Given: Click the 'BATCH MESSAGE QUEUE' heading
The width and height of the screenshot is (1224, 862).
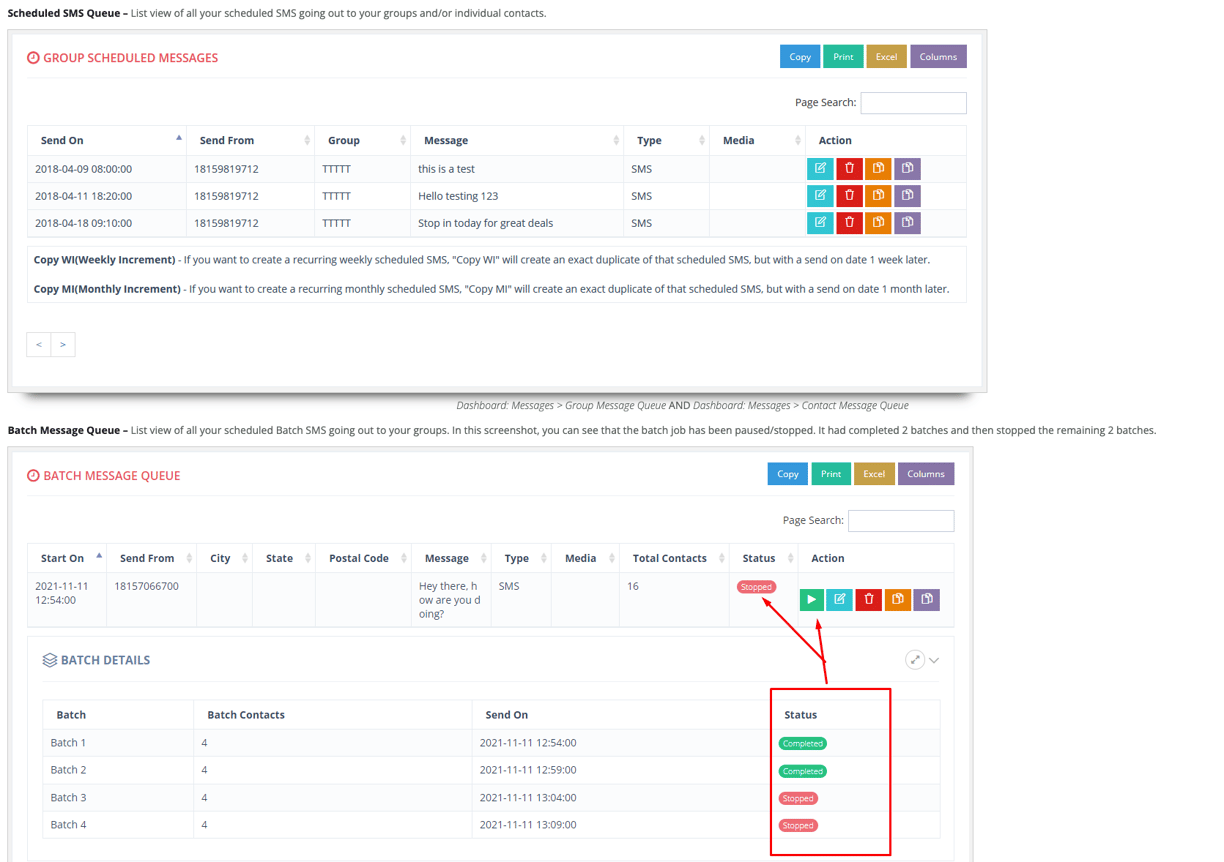Looking at the screenshot, I should pos(111,476).
